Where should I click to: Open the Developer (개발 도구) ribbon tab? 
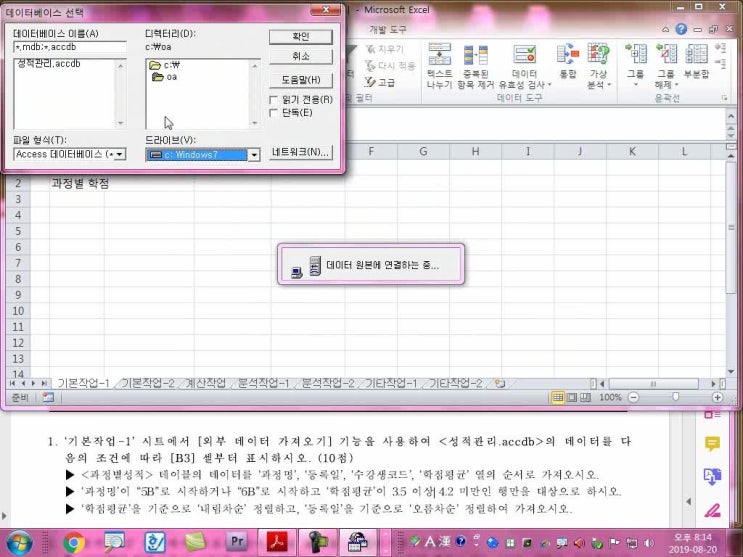coord(388,29)
